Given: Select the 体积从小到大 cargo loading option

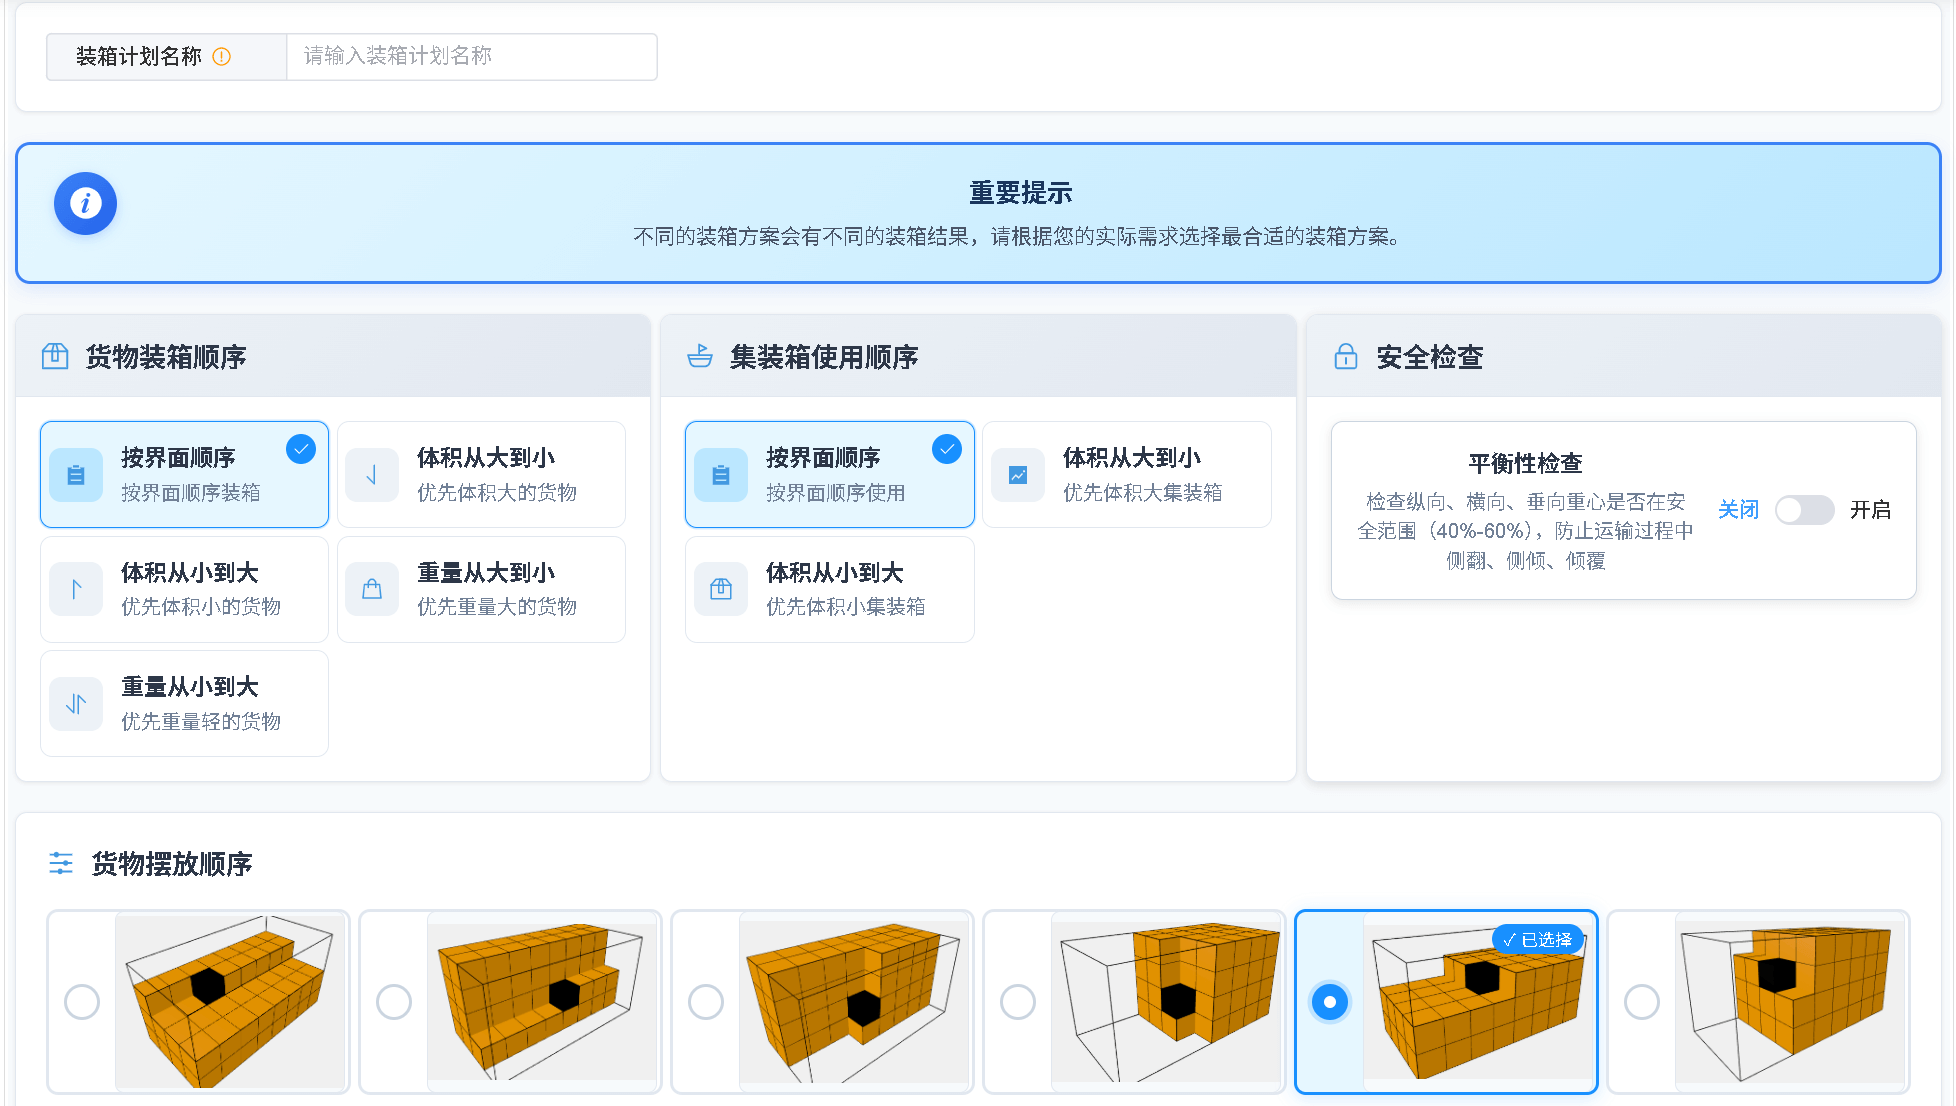Looking at the screenshot, I should coord(184,589).
